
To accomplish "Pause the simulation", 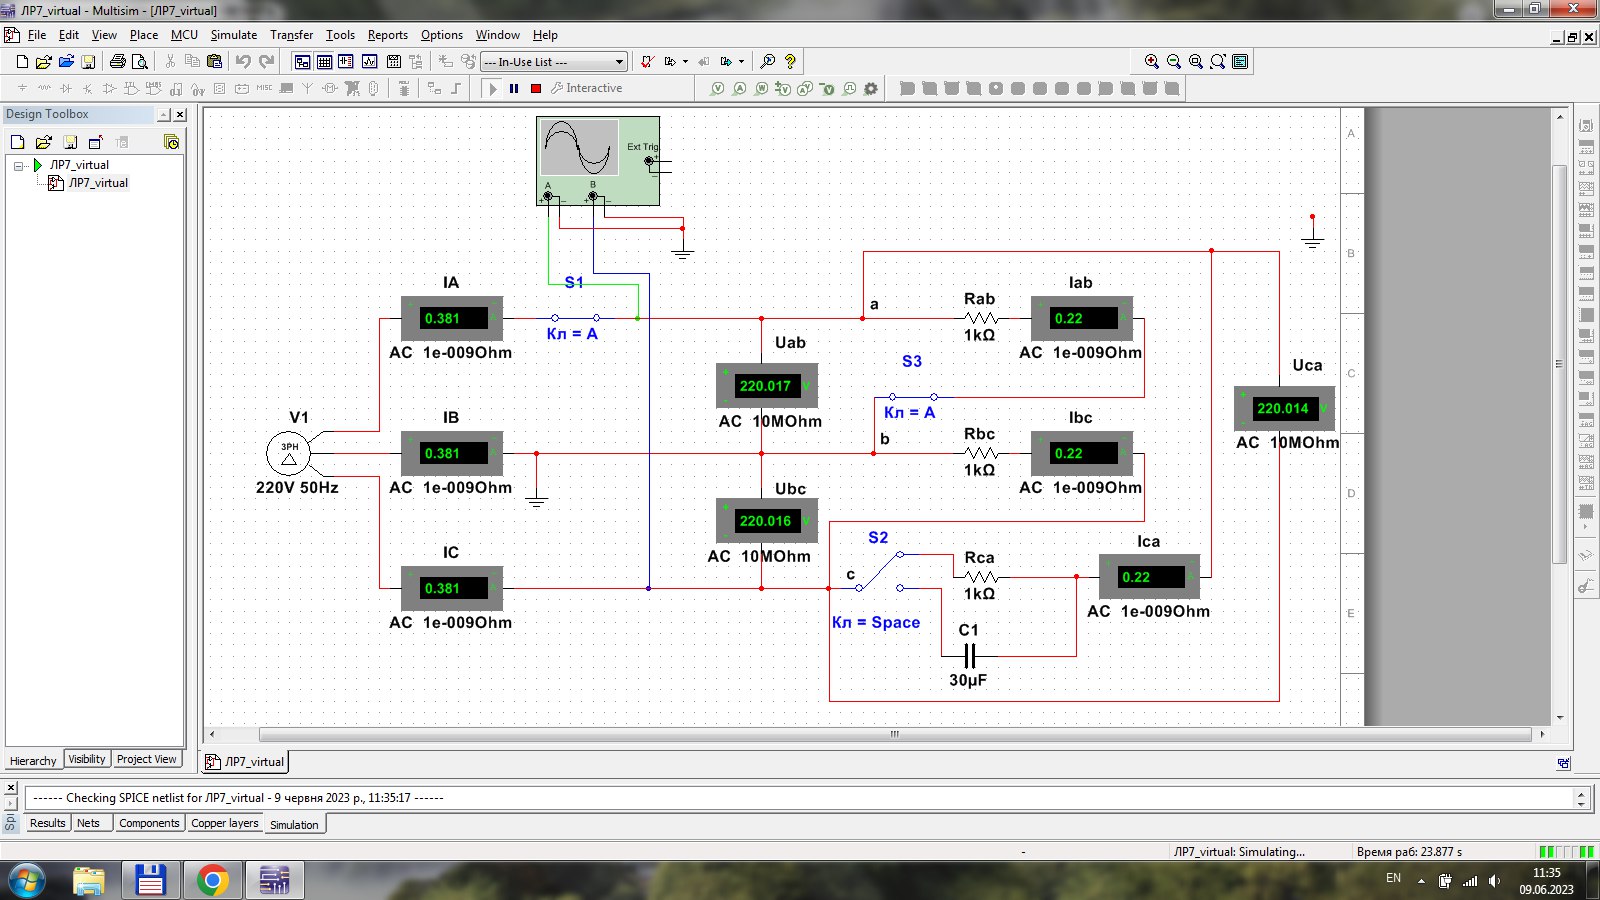I will click(514, 88).
